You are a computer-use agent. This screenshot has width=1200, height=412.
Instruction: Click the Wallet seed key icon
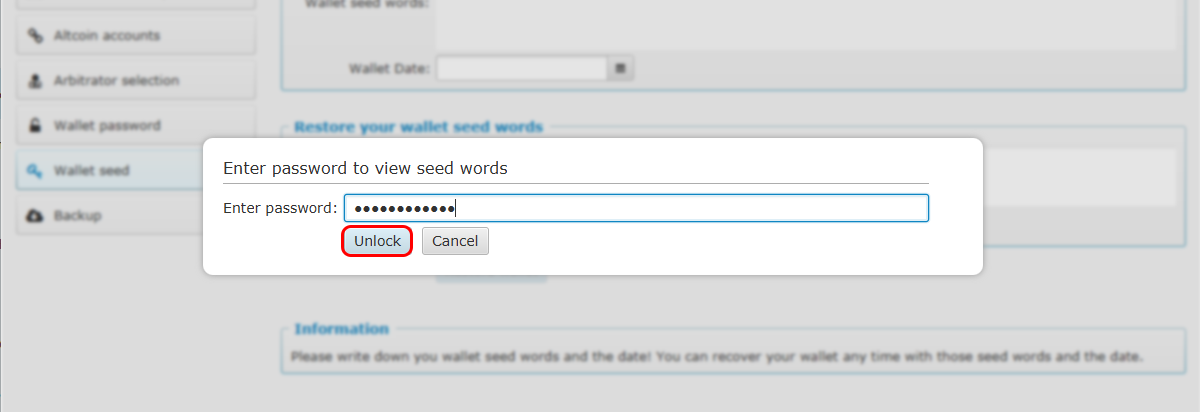[x=35, y=171]
